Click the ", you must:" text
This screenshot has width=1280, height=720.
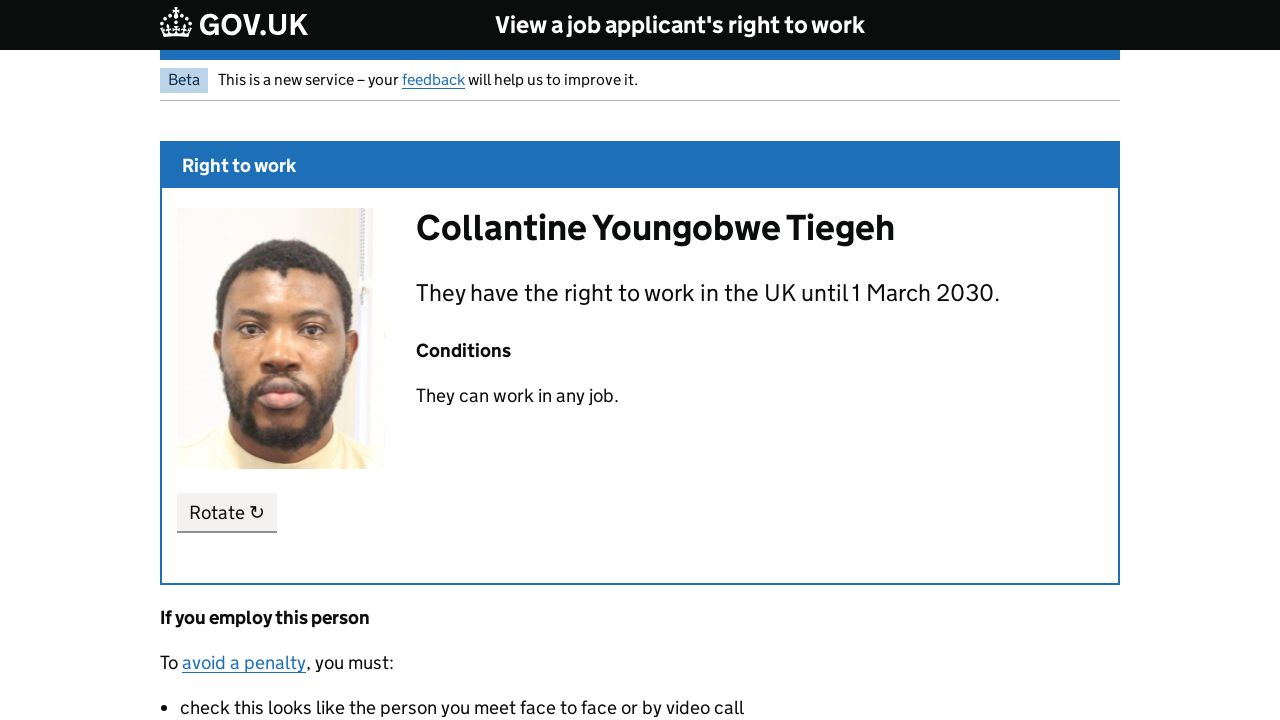click(x=351, y=663)
